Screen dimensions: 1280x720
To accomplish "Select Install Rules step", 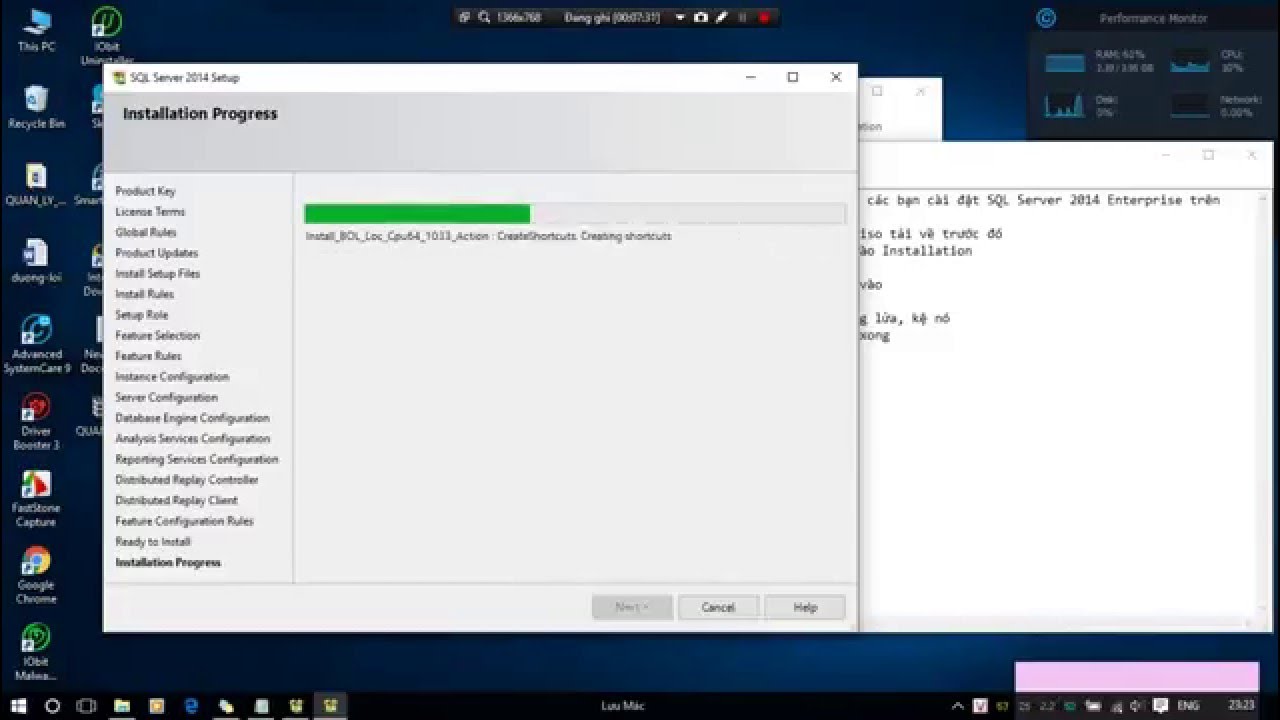I will click(145, 294).
